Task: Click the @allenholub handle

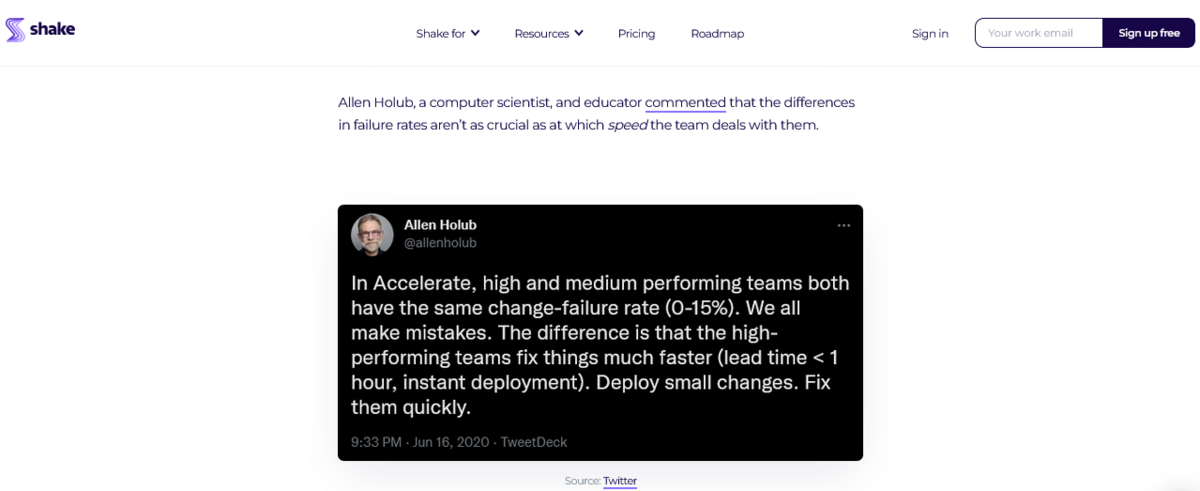Action: click(x=440, y=243)
